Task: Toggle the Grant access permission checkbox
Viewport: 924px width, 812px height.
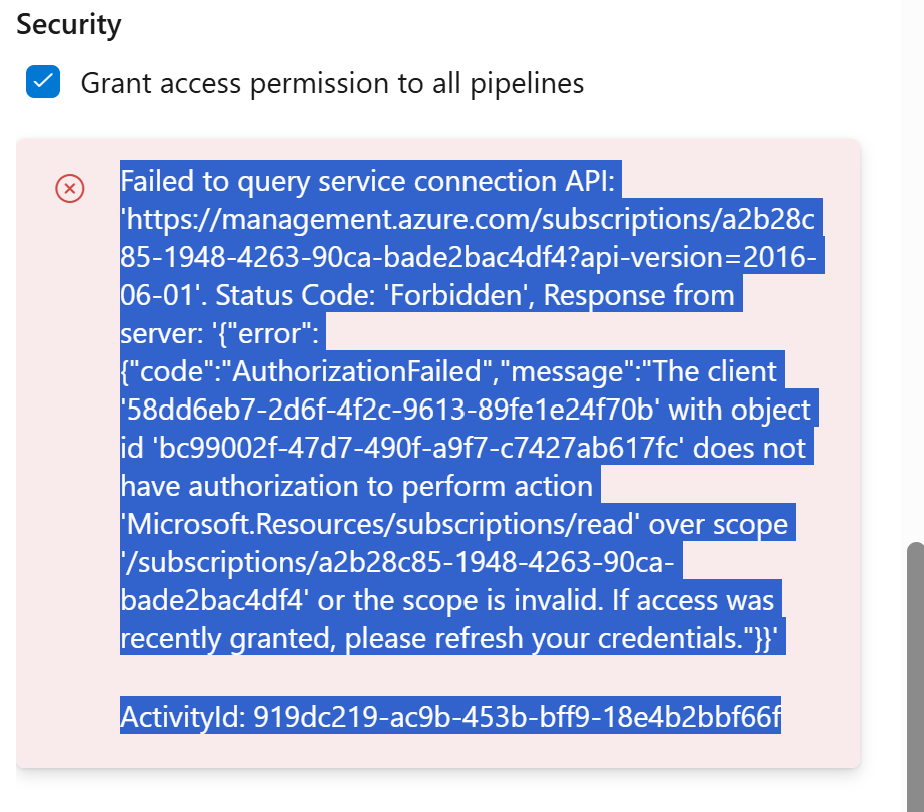Action: click(x=43, y=83)
